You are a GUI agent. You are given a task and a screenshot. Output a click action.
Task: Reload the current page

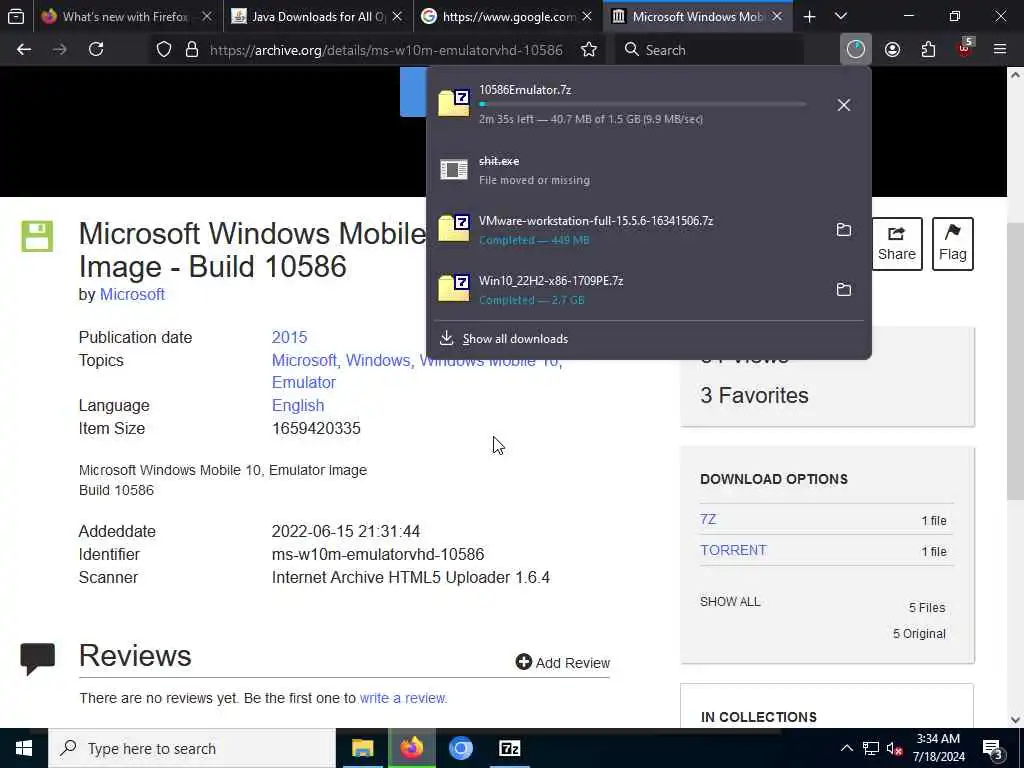point(96,50)
